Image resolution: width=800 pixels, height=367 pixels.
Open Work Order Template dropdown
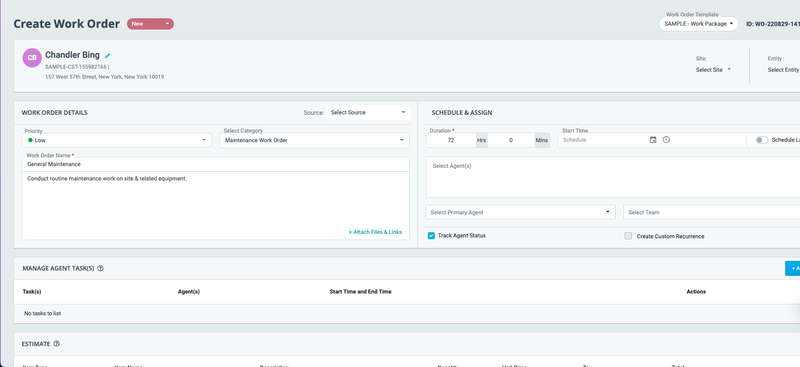(698, 24)
